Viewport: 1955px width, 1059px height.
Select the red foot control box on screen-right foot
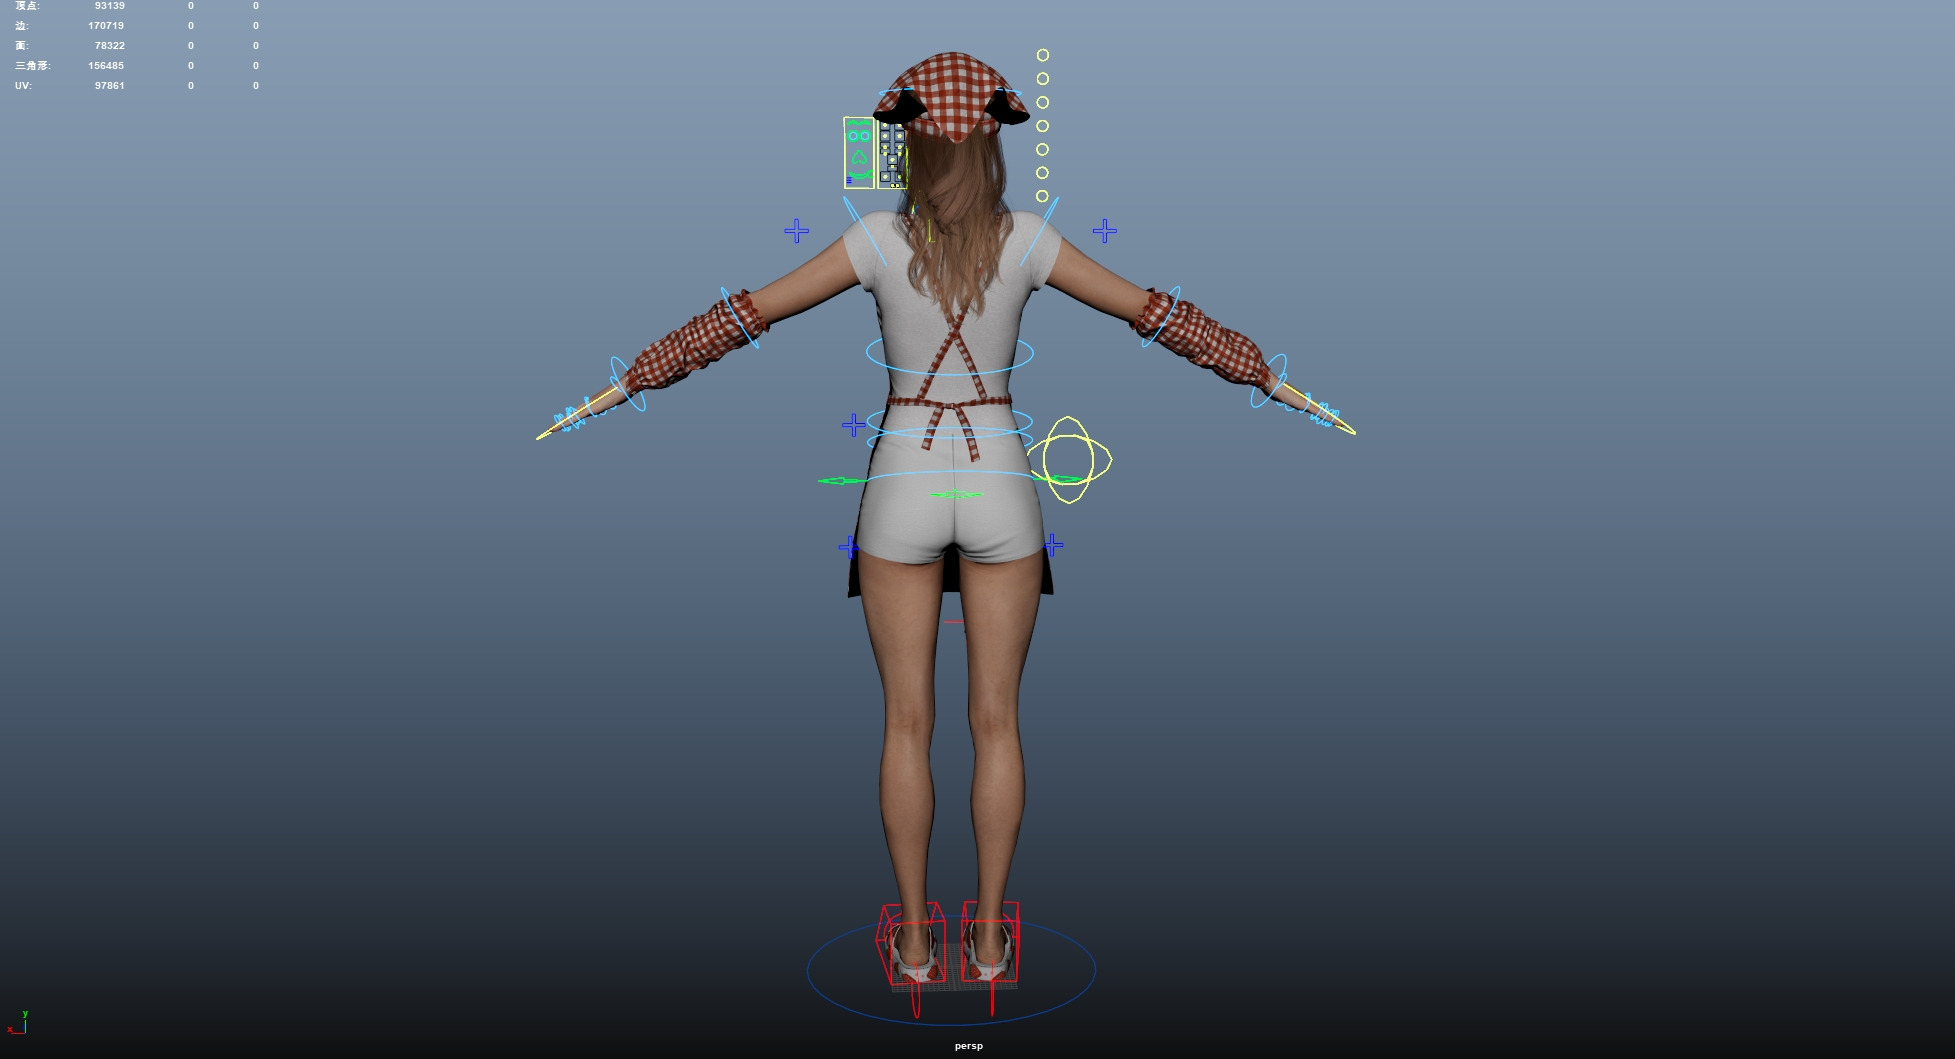coord(990,942)
